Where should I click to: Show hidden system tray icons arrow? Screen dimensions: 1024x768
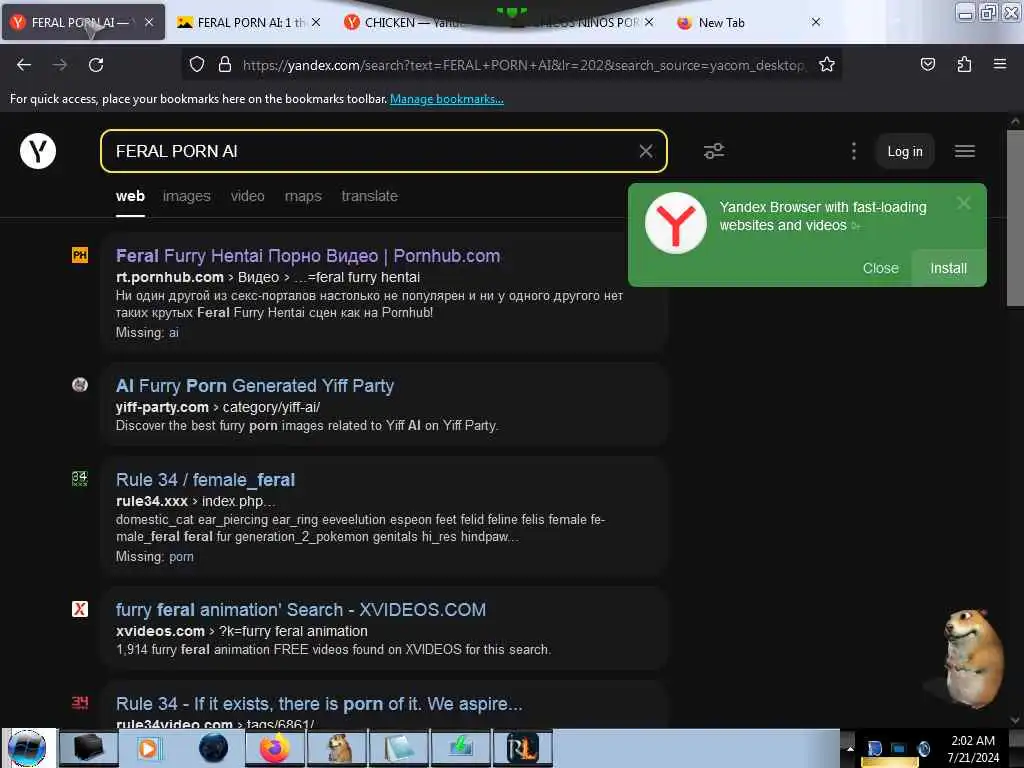coord(850,748)
